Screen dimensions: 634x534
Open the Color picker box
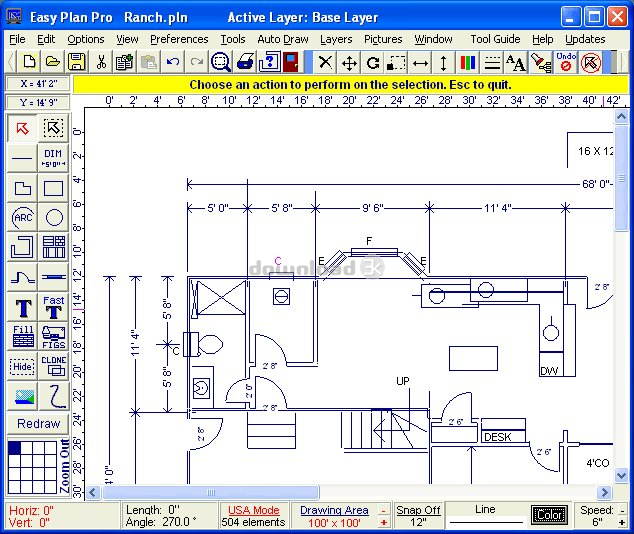(x=548, y=516)
